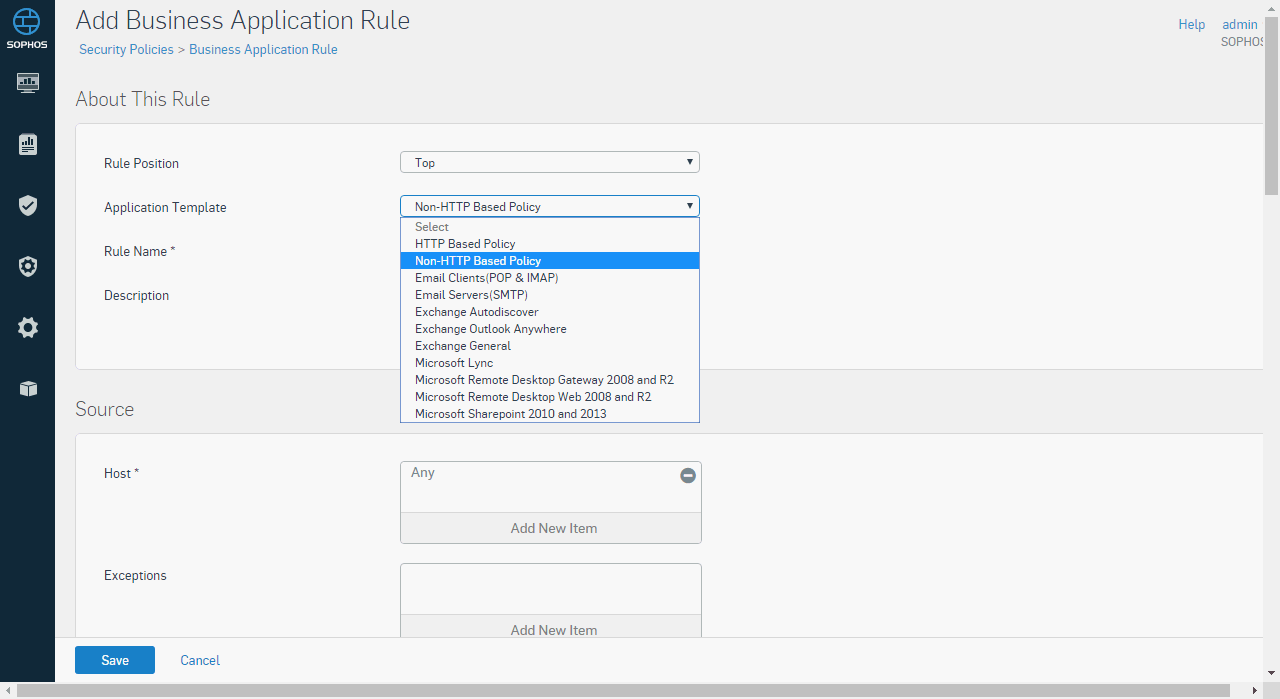Open the settings gear sidebar icon
Image resolution: width=1280 pixels, height=699 pixels.
click(28, 327)
